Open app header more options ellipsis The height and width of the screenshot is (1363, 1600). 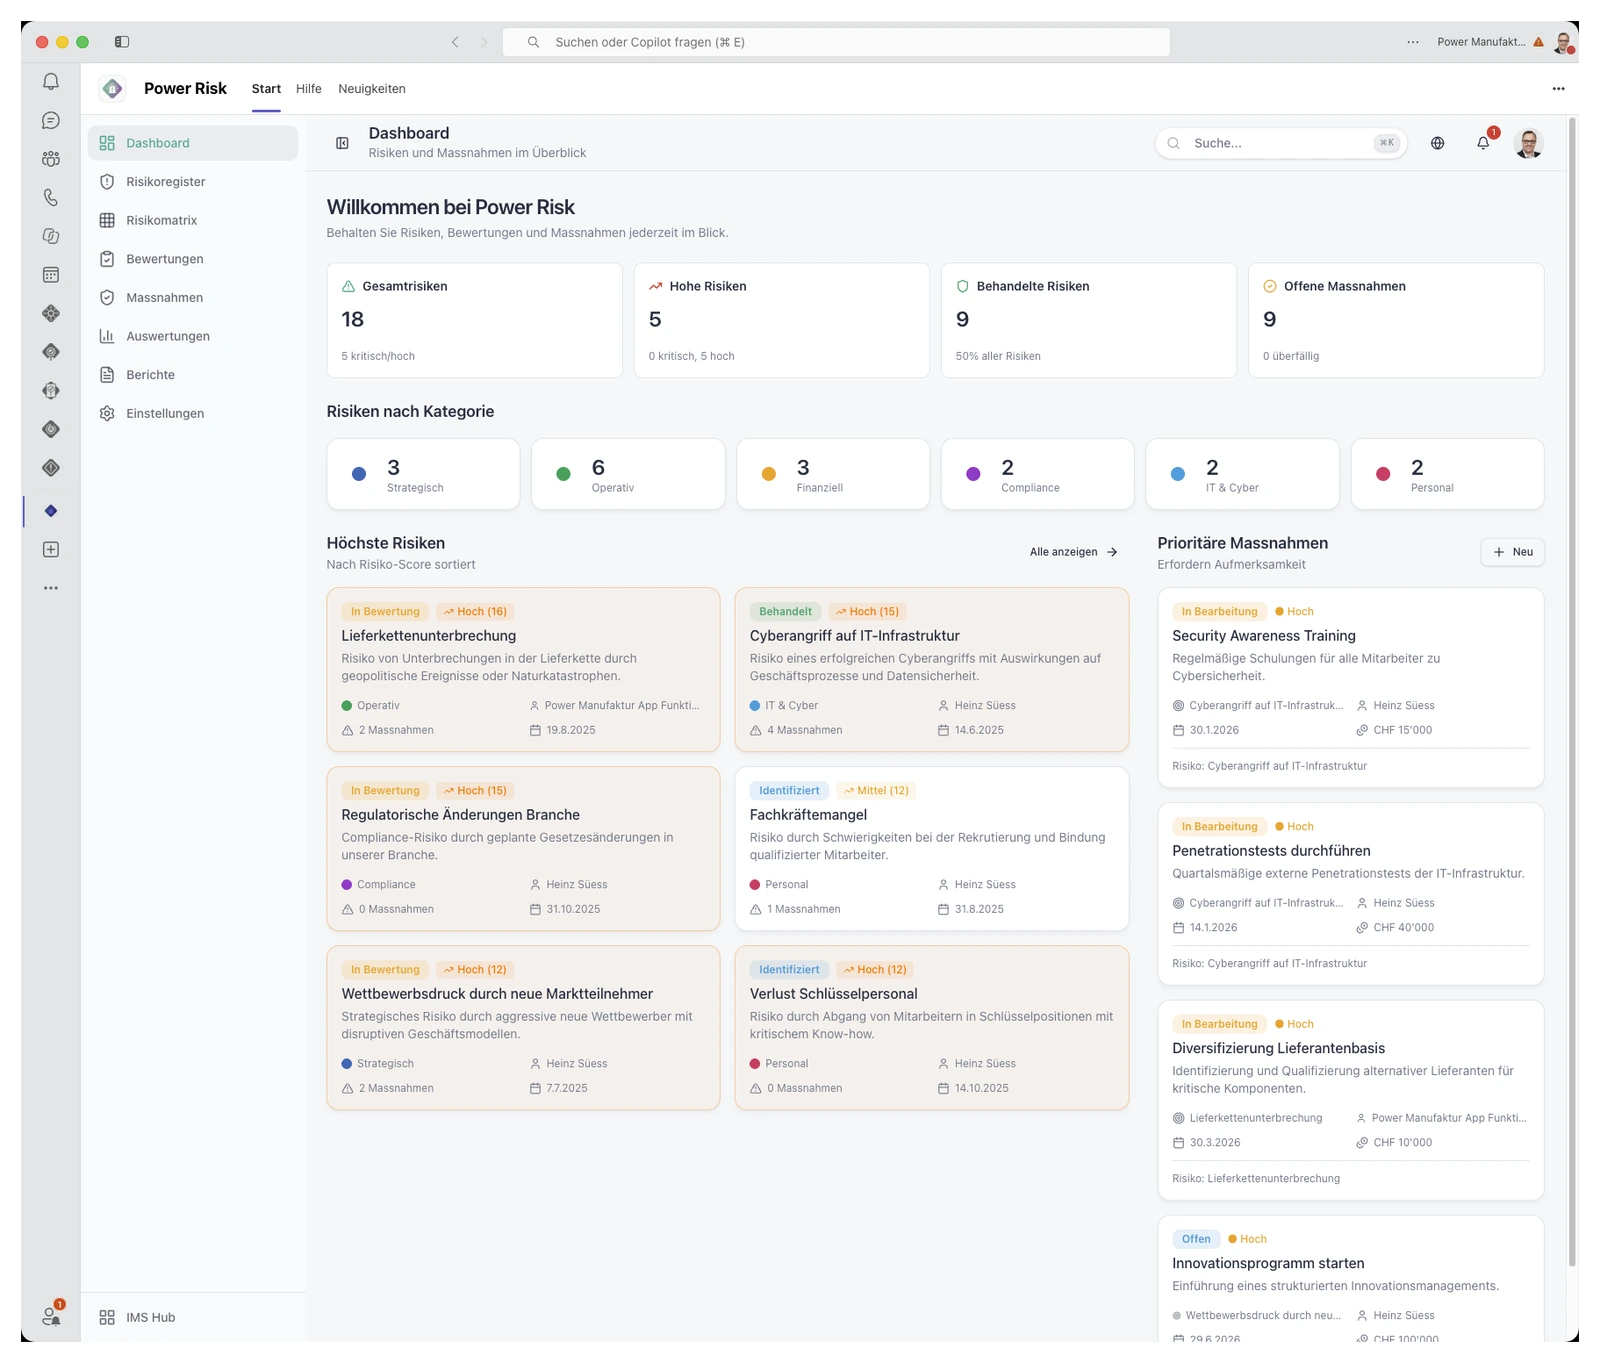(x=1558, y=89)
